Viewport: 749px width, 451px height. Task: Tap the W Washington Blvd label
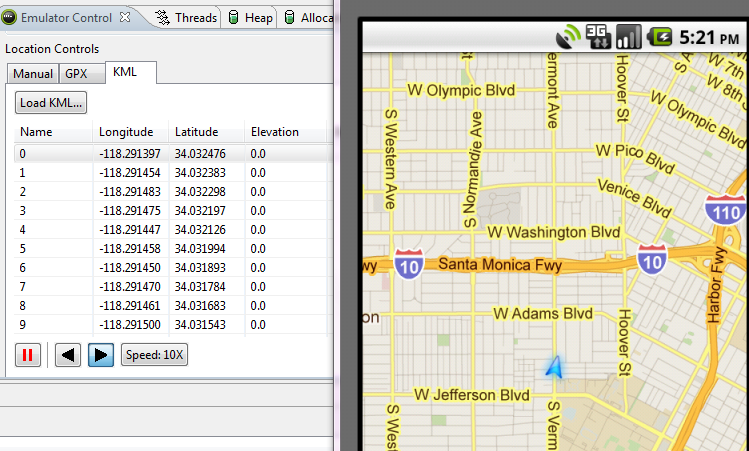point(554,233)
